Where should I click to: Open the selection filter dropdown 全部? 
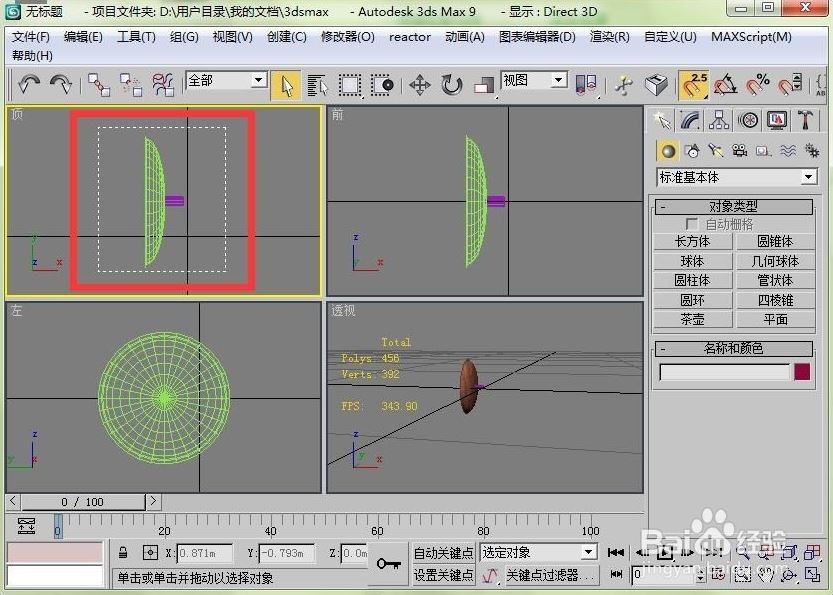pyautogui.click(x=226, y=81)
